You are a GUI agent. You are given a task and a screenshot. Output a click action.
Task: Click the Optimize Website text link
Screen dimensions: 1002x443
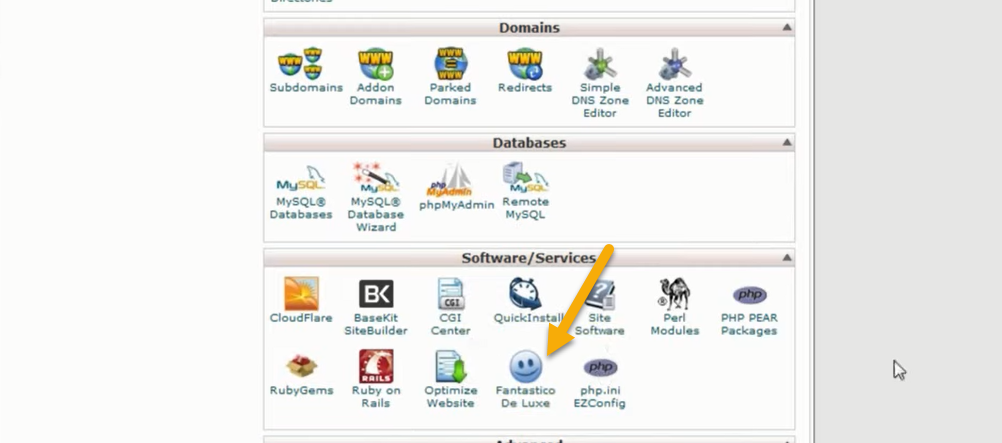pos(451,397)
